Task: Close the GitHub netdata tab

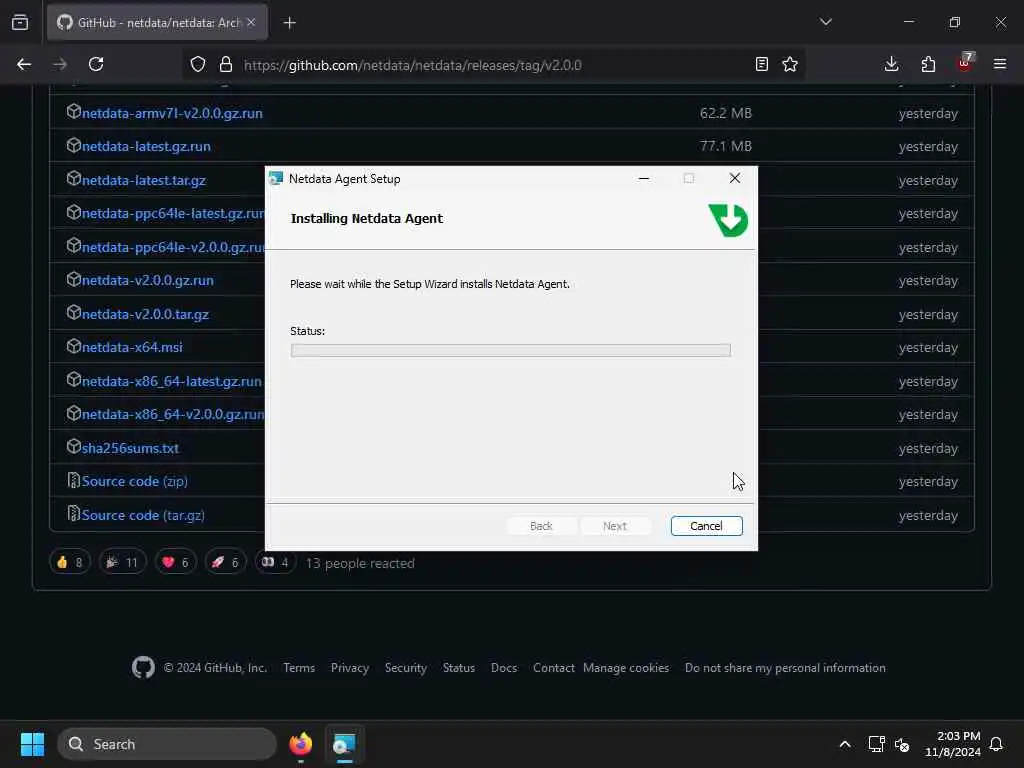Action: click(251, 22)
